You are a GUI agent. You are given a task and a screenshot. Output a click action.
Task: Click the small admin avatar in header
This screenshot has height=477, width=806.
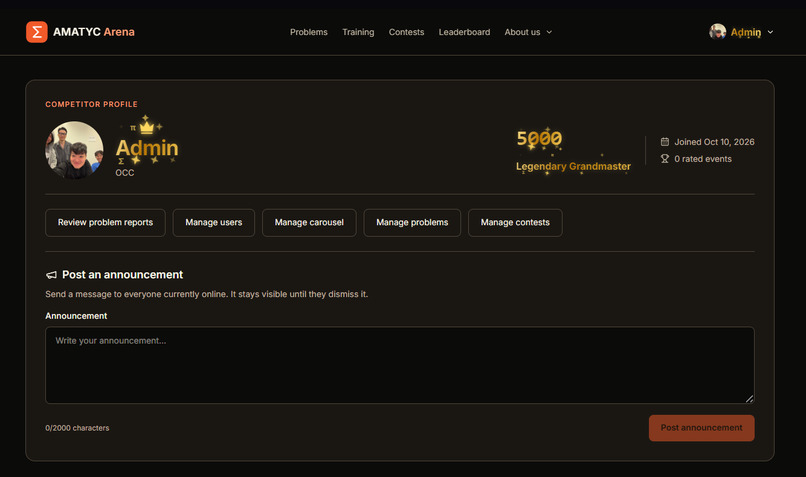[x=717, y=32]
